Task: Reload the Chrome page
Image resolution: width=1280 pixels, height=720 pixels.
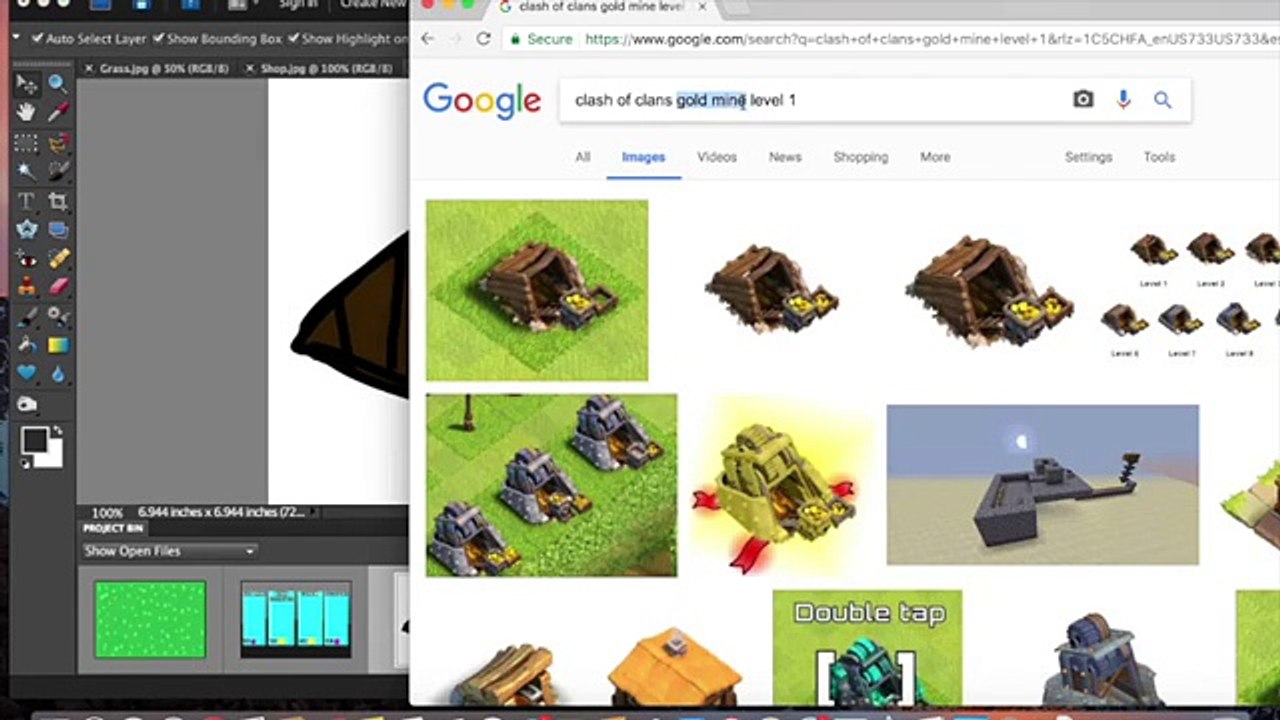Action: click(x=484, y=39)
